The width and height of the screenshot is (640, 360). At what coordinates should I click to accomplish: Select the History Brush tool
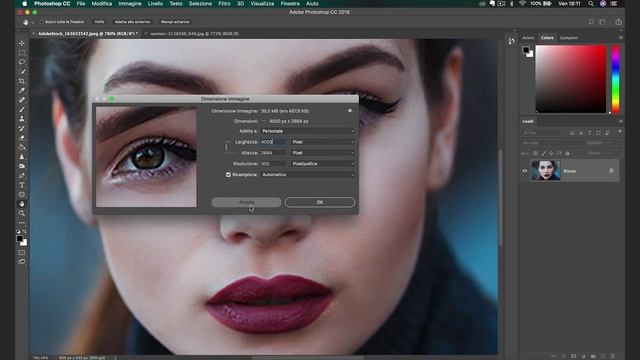tap(22, 128)
